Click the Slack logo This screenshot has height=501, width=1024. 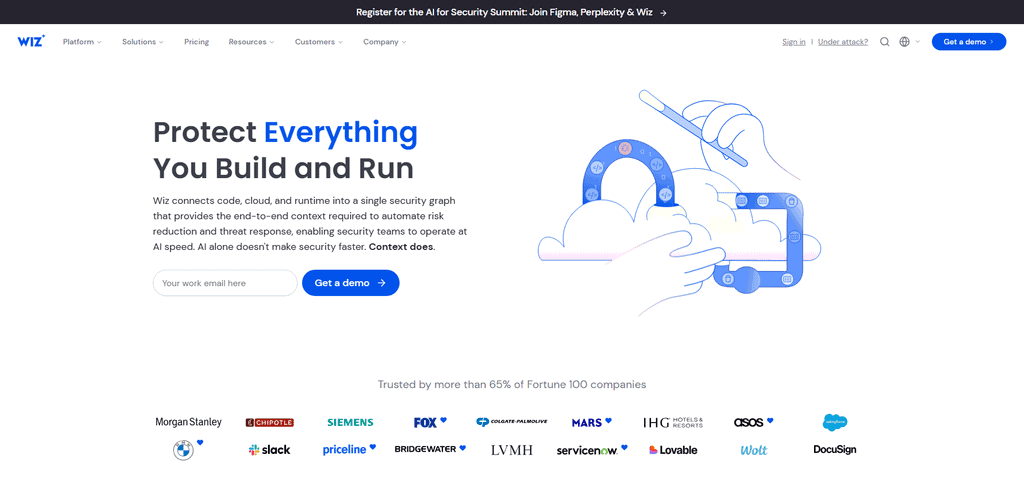(x=269, y=450)
